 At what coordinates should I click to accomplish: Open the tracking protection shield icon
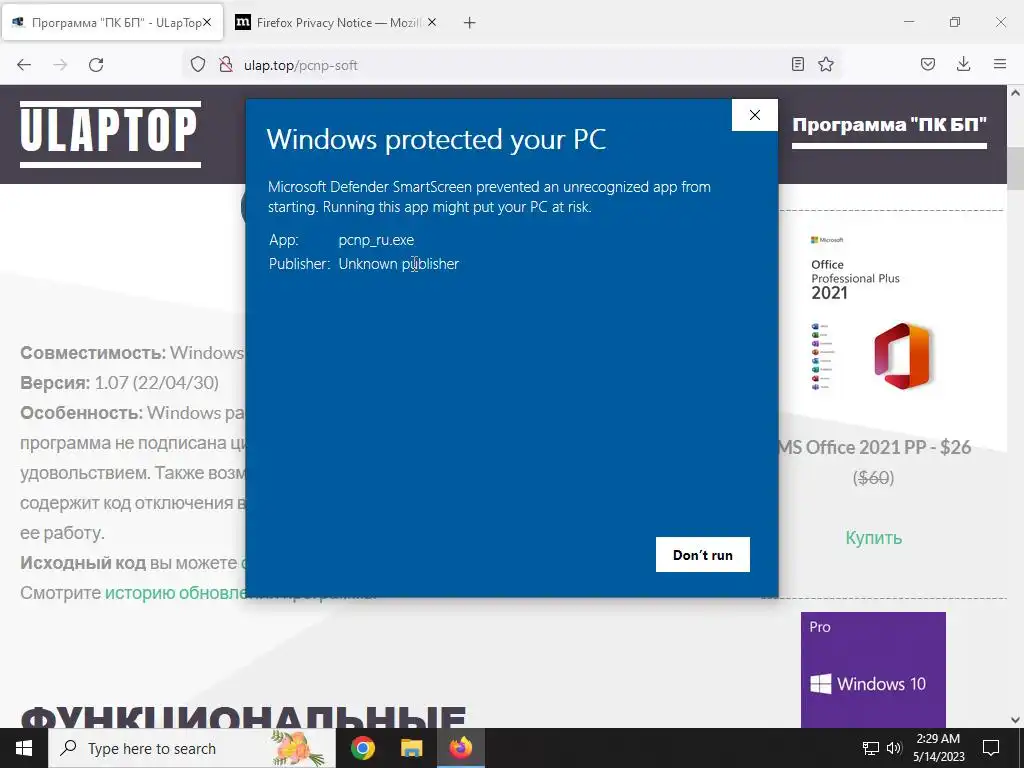tap(198, 65)
